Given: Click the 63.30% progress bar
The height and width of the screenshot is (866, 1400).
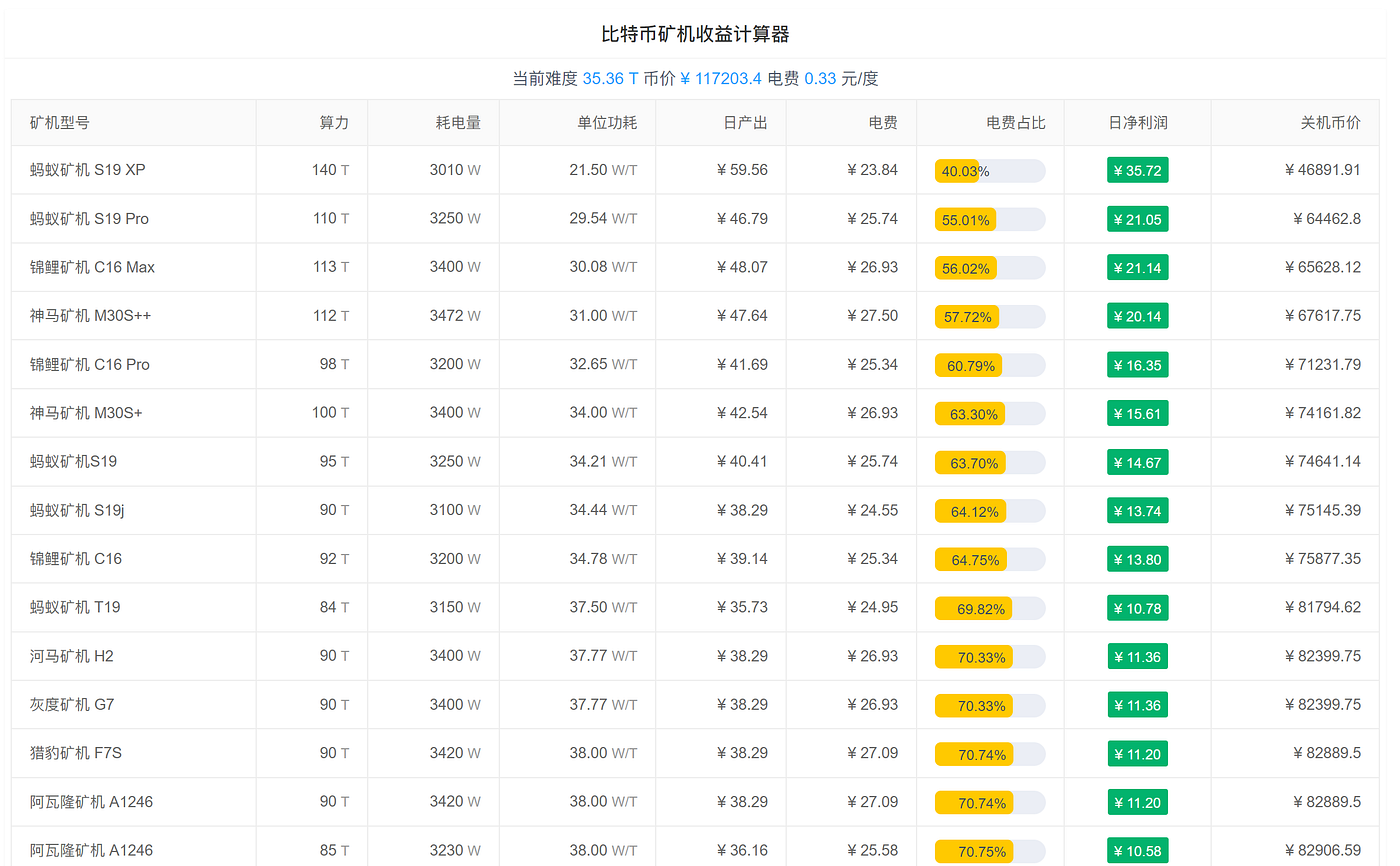Looking at the screenshot, I should click(x=990, y=414).
